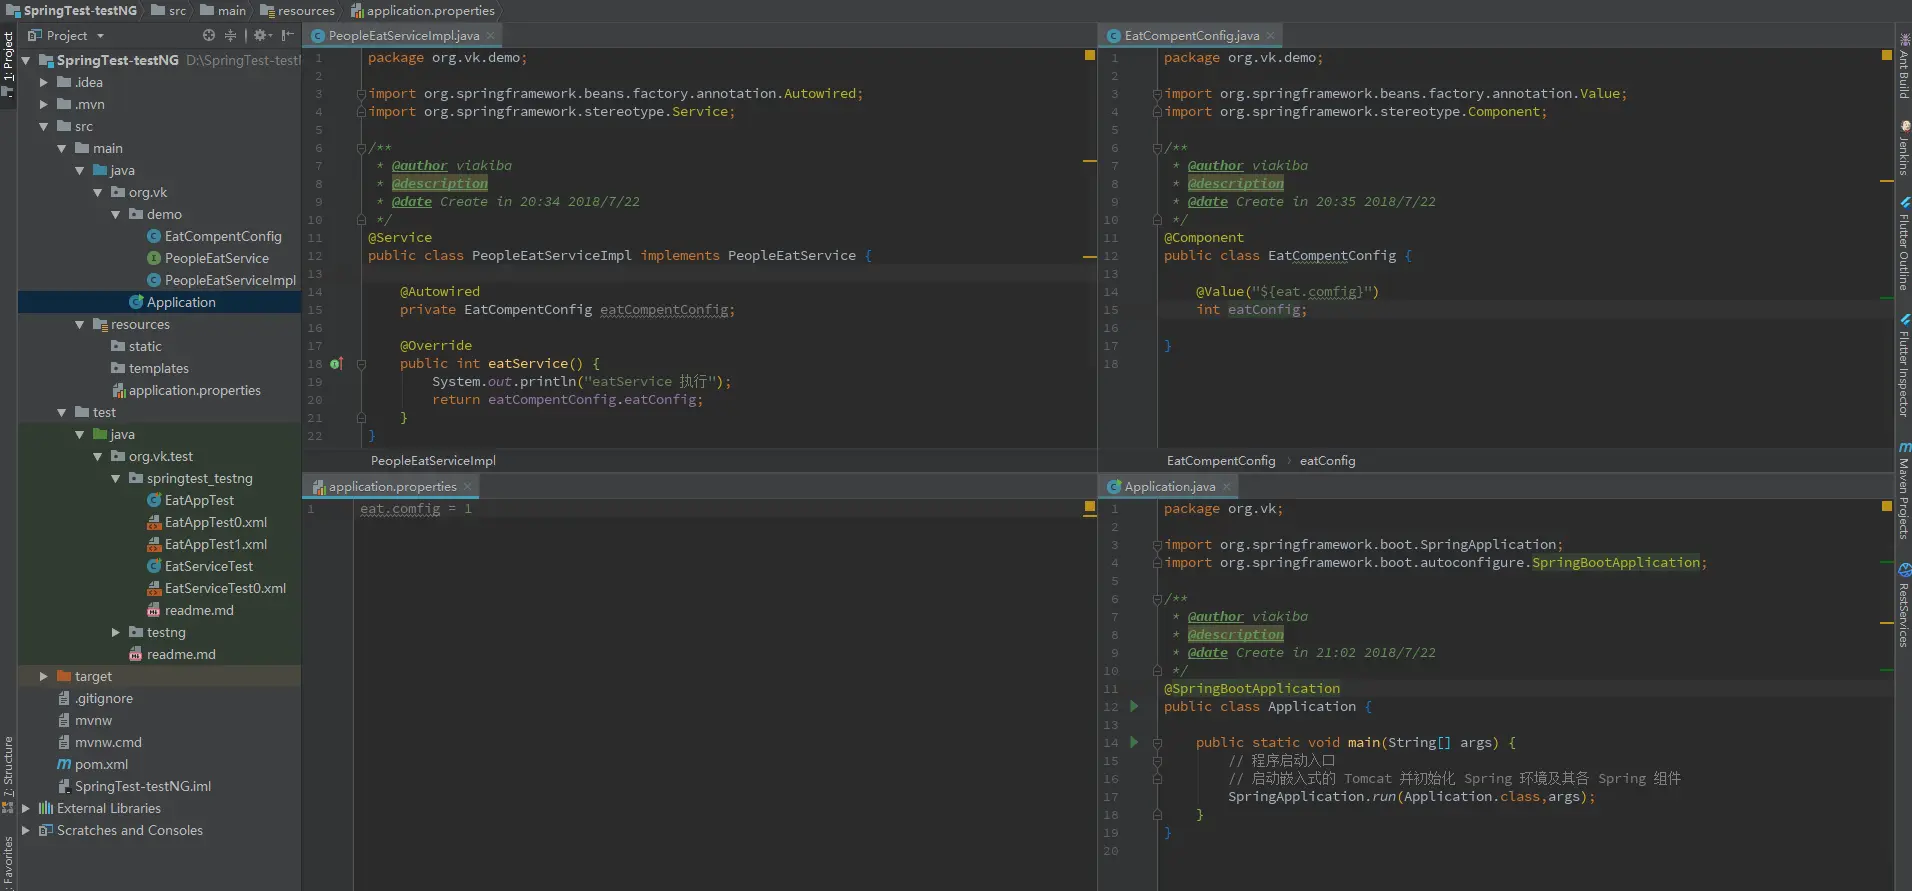Click yellow inspection indicator in EatCompentConfig editor
Screen dimensions: 1912x891
1886,55
